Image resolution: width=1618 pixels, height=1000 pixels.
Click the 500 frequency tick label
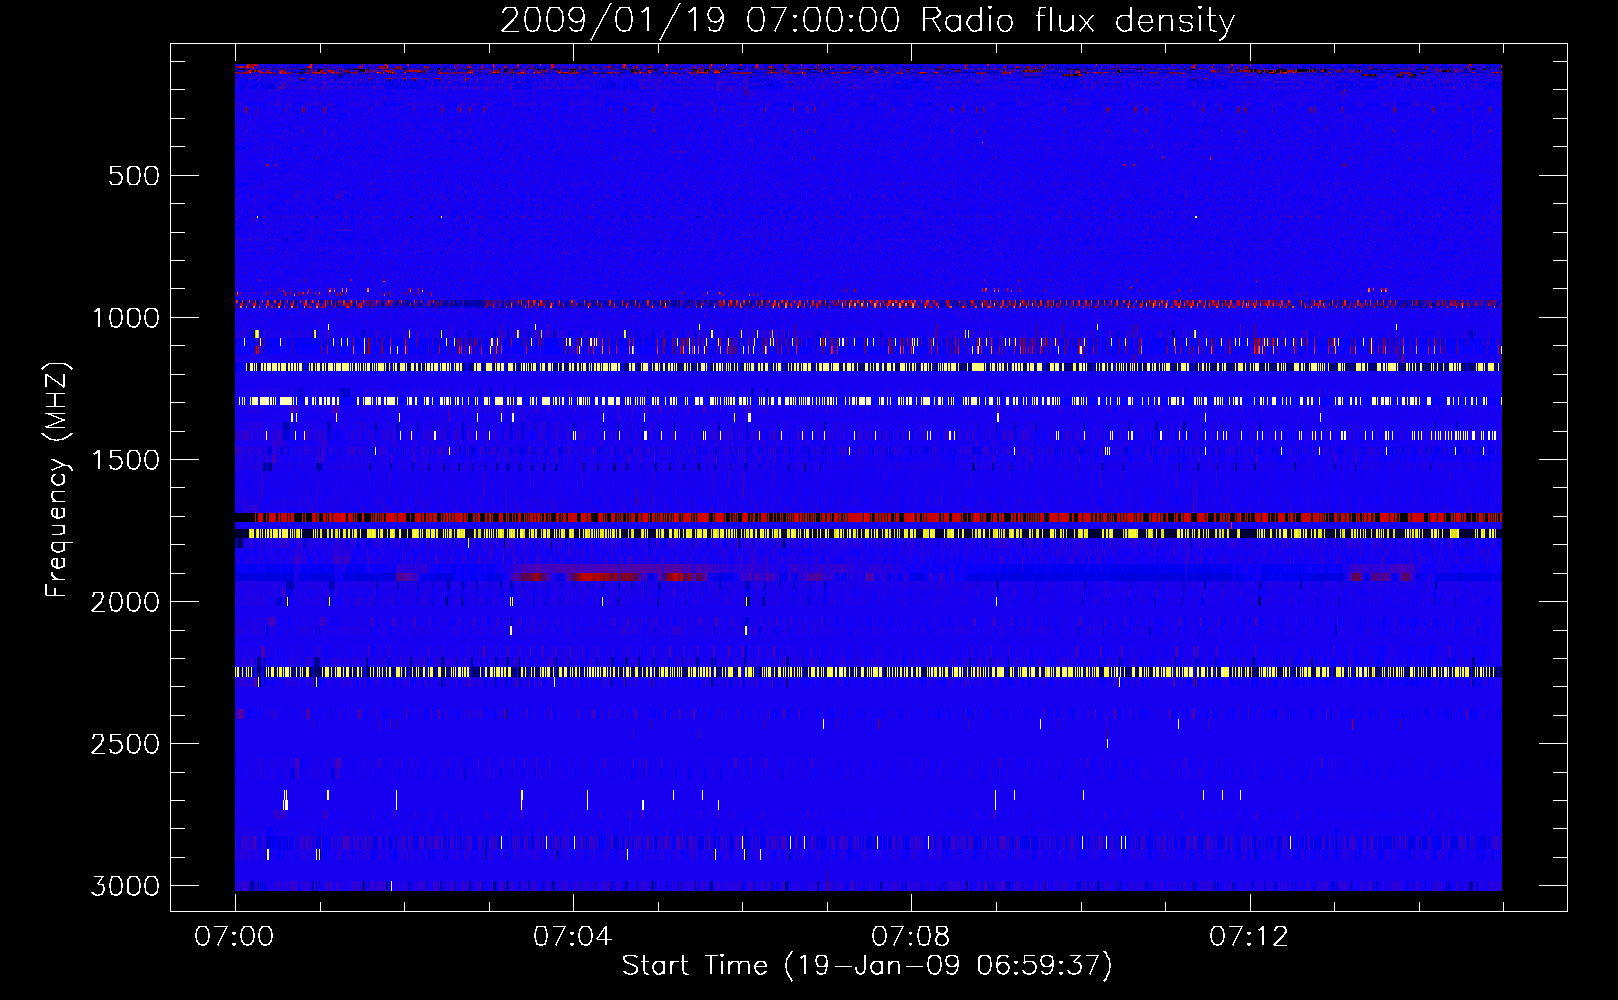pos(134,176)
